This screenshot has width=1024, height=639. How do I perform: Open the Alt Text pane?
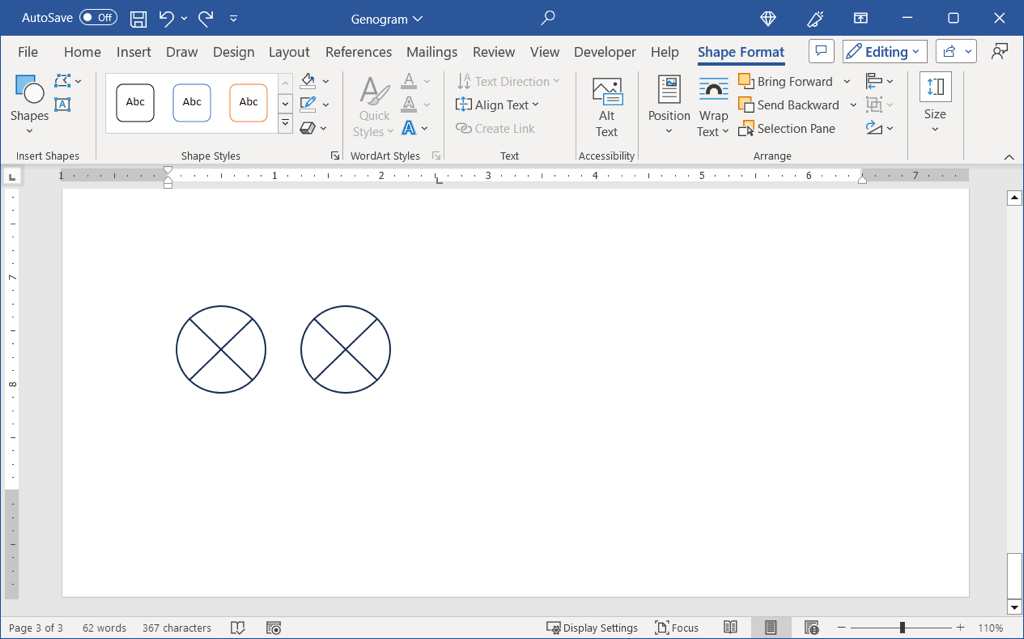[x=607, y=106]
